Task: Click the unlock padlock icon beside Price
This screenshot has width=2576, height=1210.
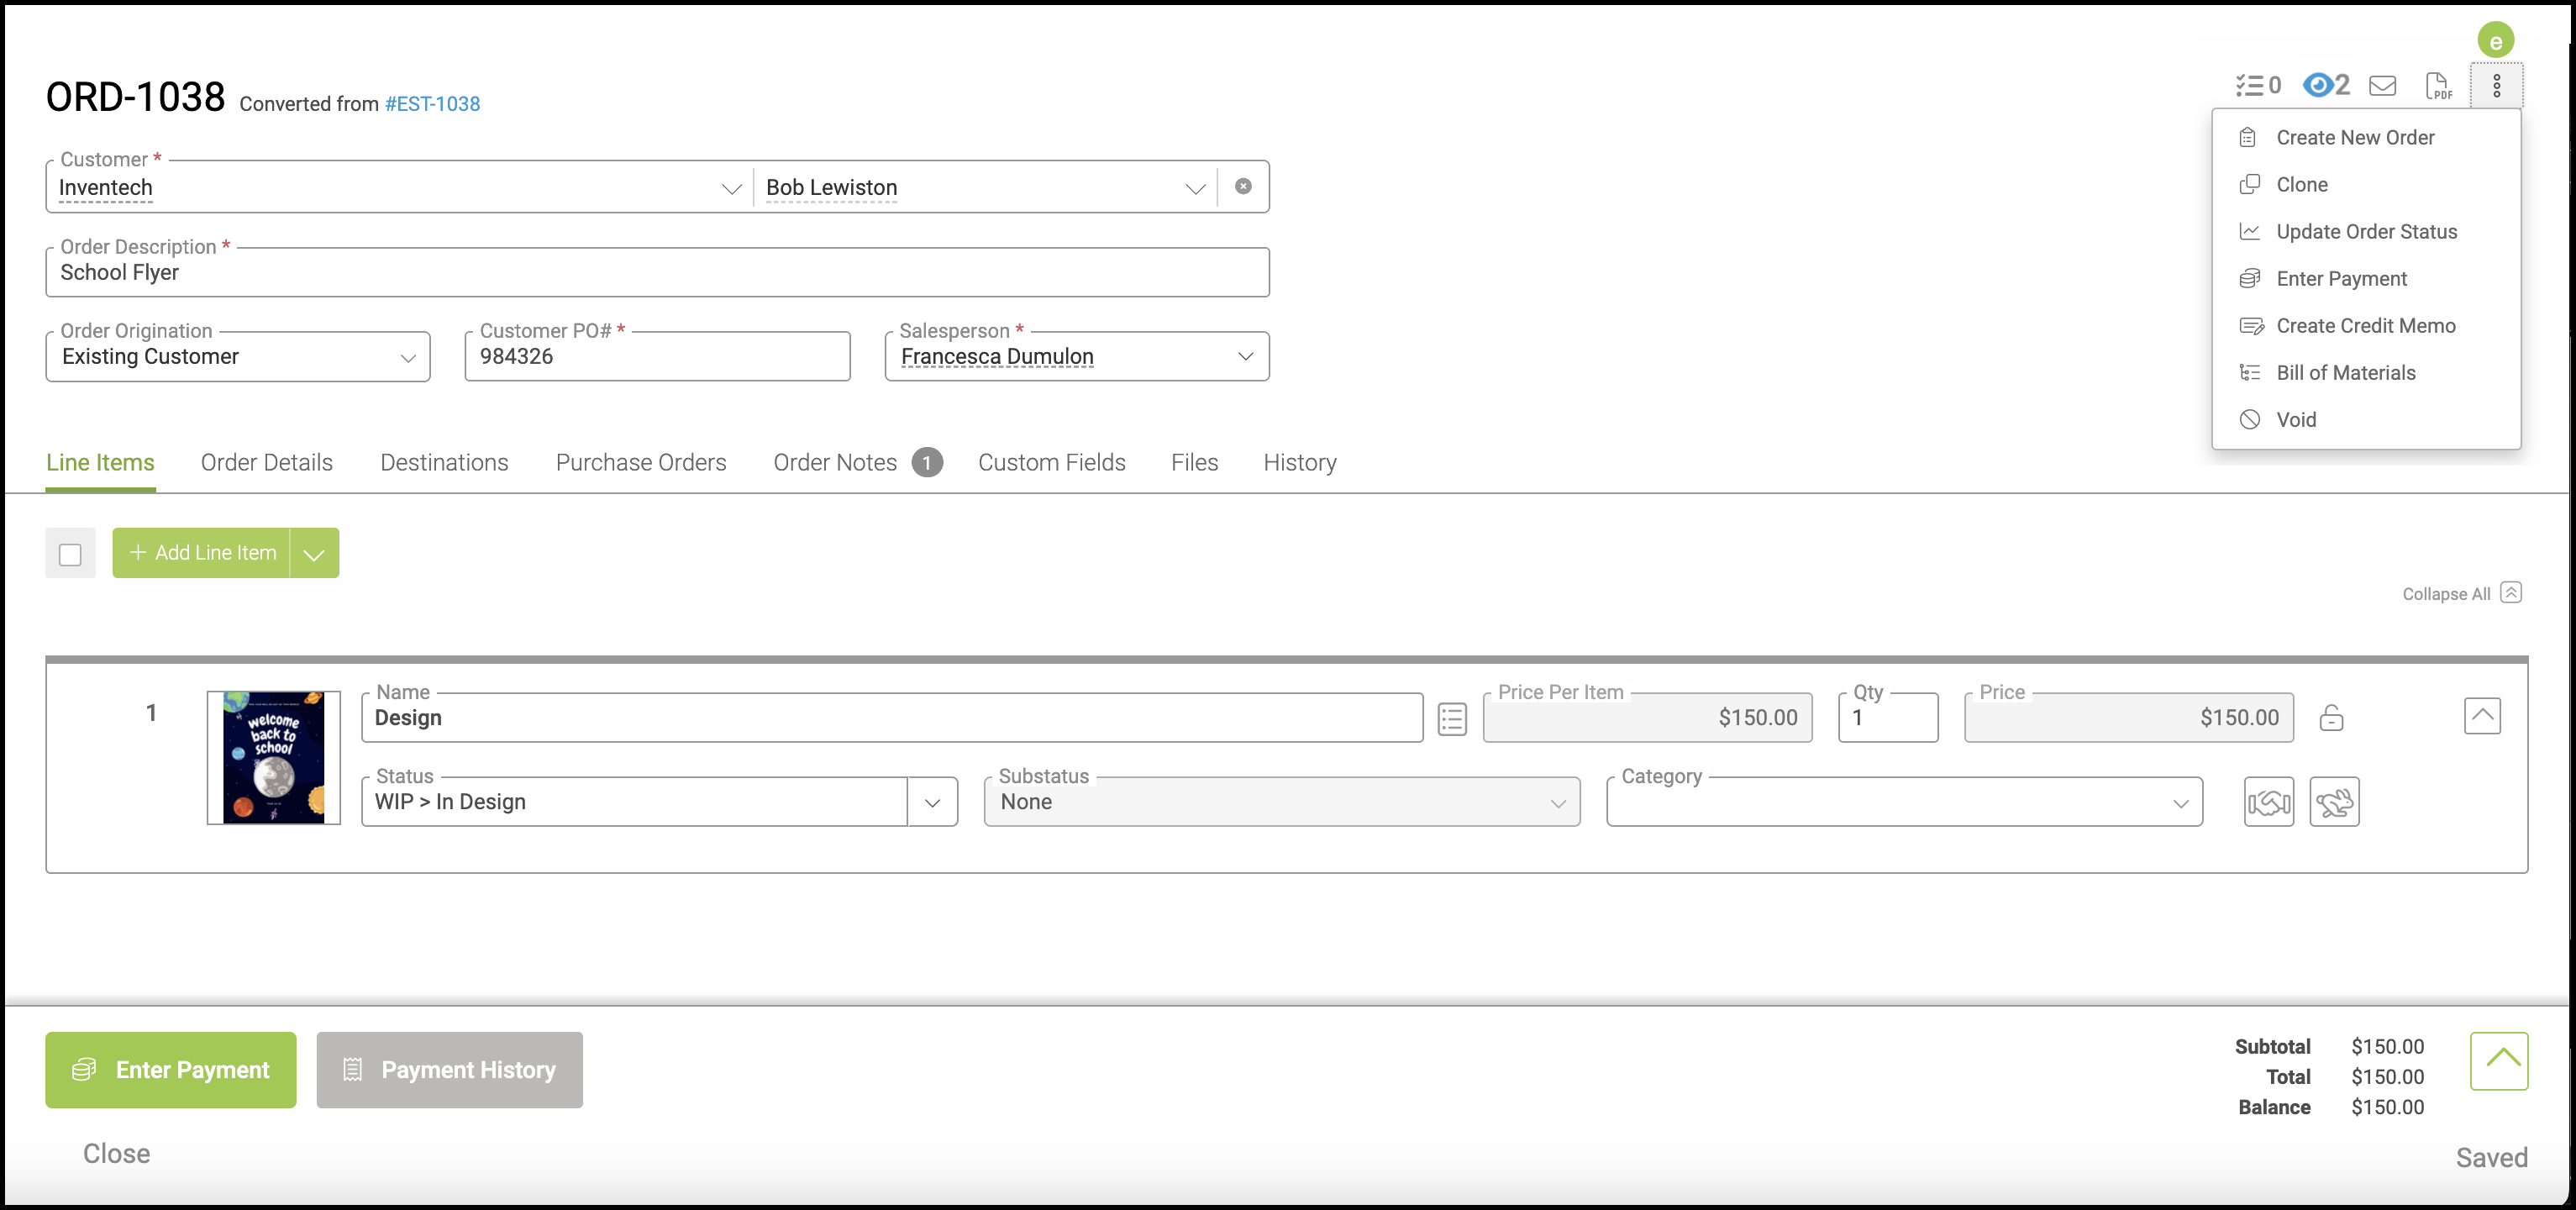Action: 2331,718
